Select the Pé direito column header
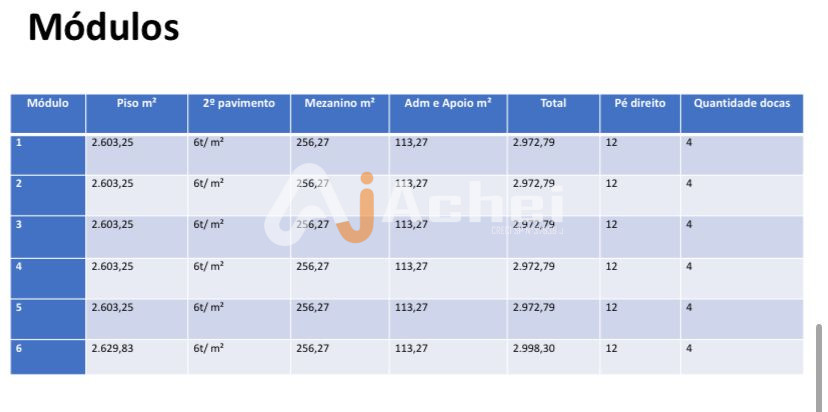 click(640, 103)
